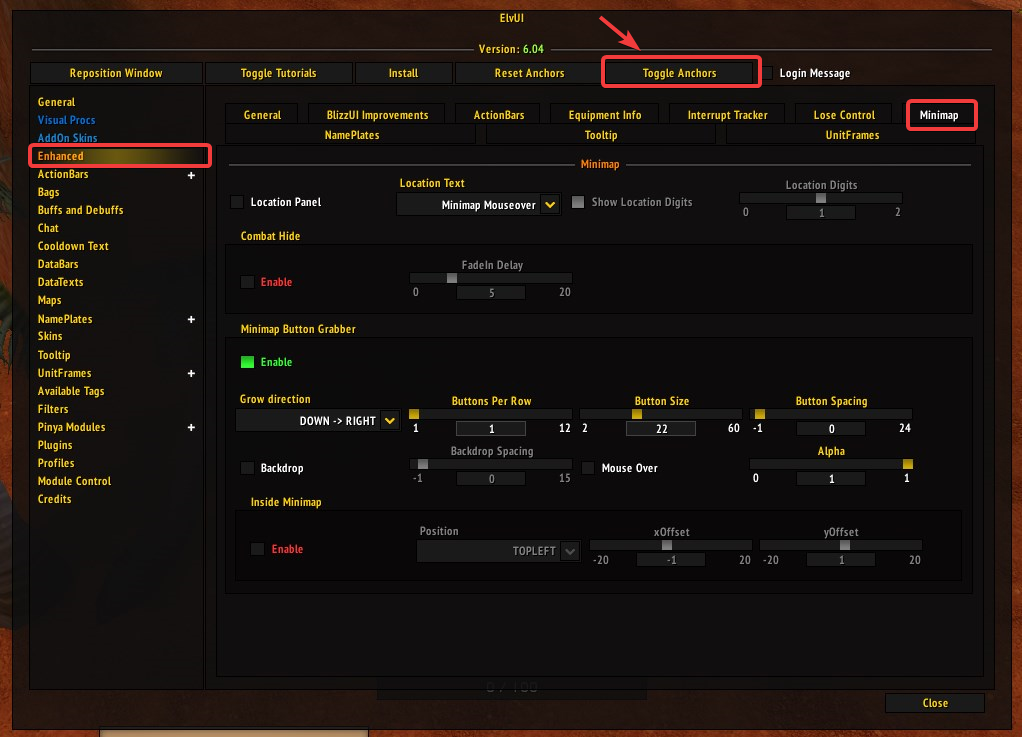Adjust the Button Spacing slider
Screen dimensions: 1022x737
831,414
